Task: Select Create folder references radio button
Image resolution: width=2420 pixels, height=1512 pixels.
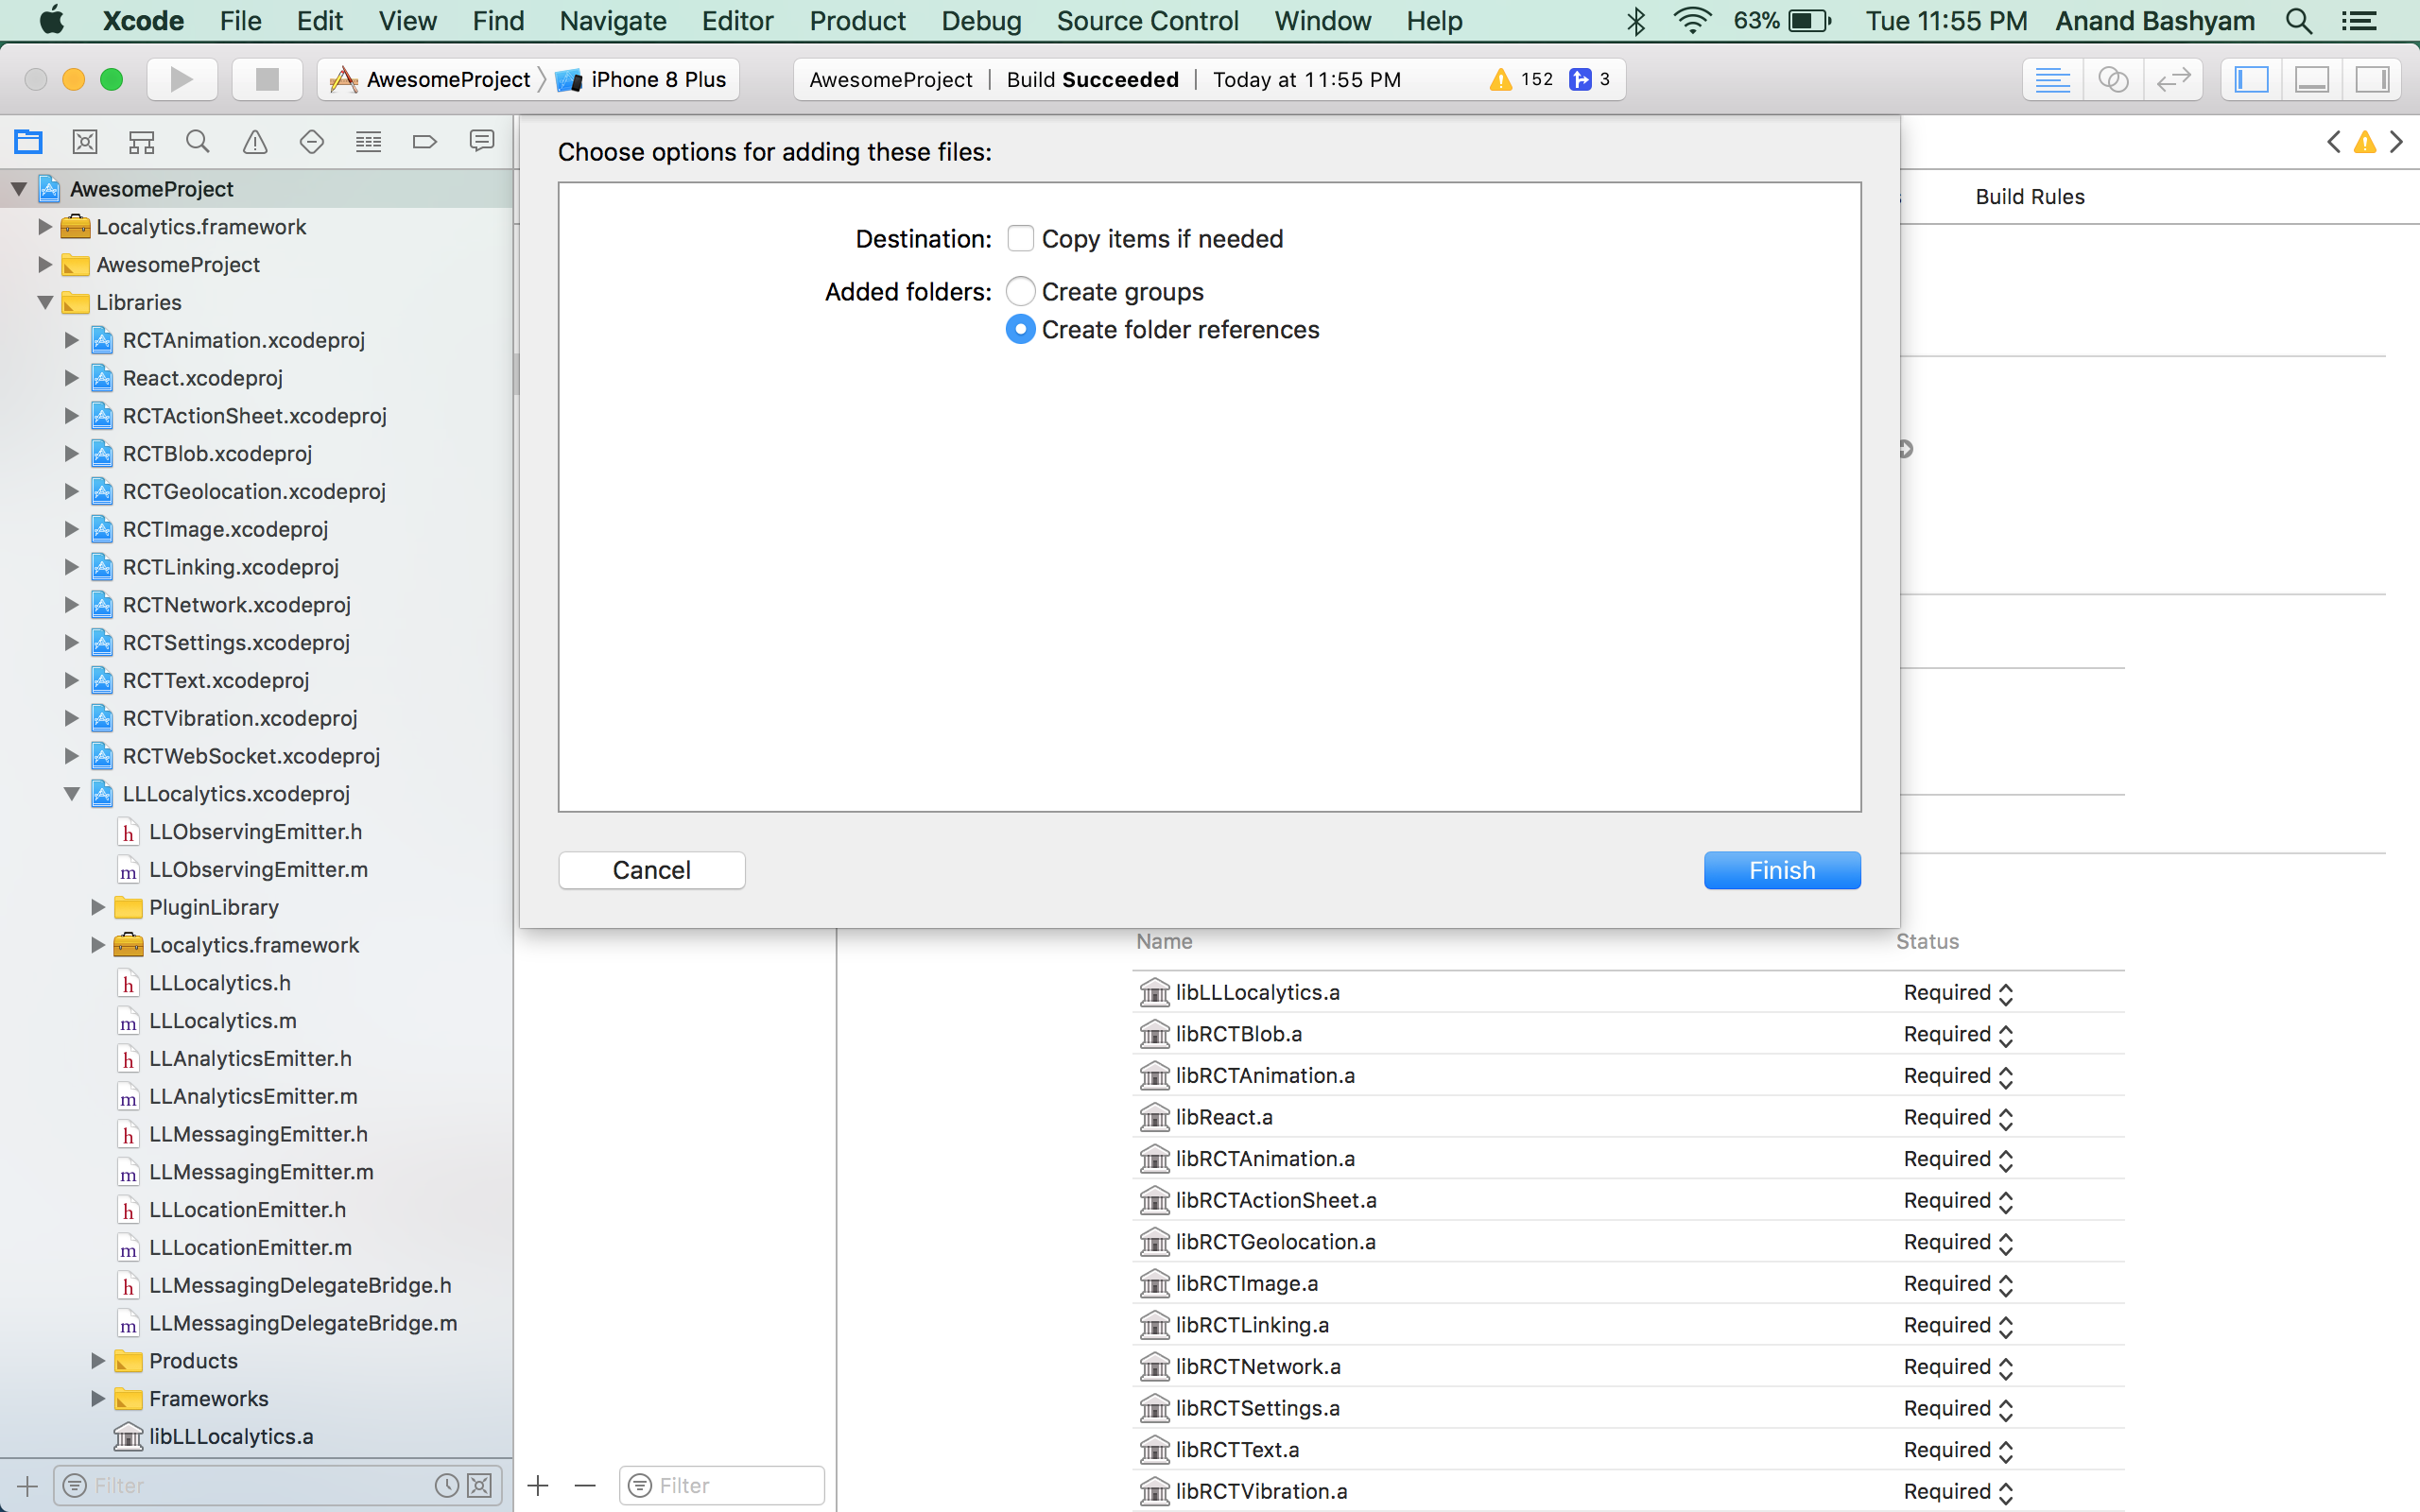Action: (1019, 329)
